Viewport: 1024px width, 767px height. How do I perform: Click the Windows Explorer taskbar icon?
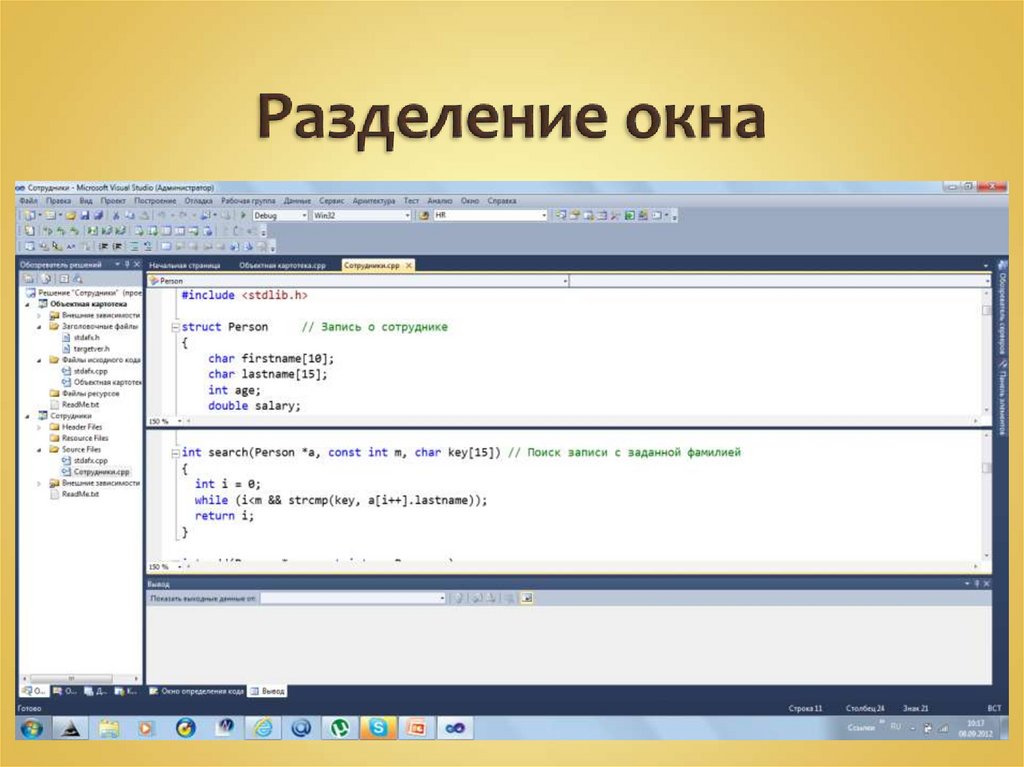click(x=109, y=727)
